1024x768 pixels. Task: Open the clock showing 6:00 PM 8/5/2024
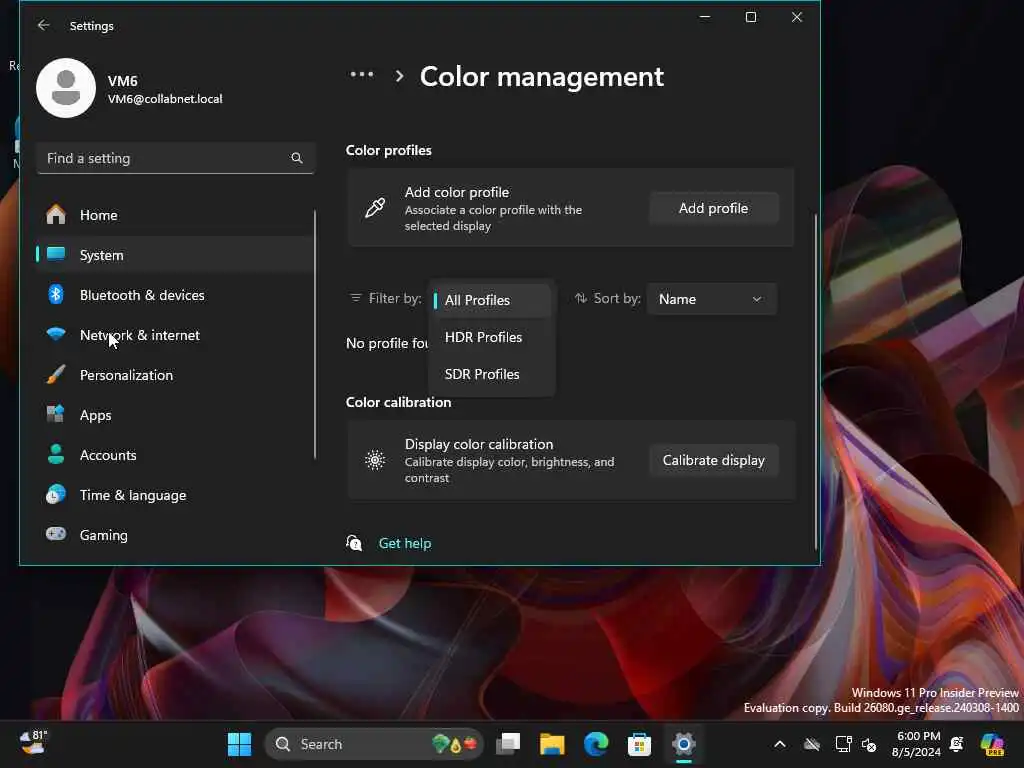point(917,744)
